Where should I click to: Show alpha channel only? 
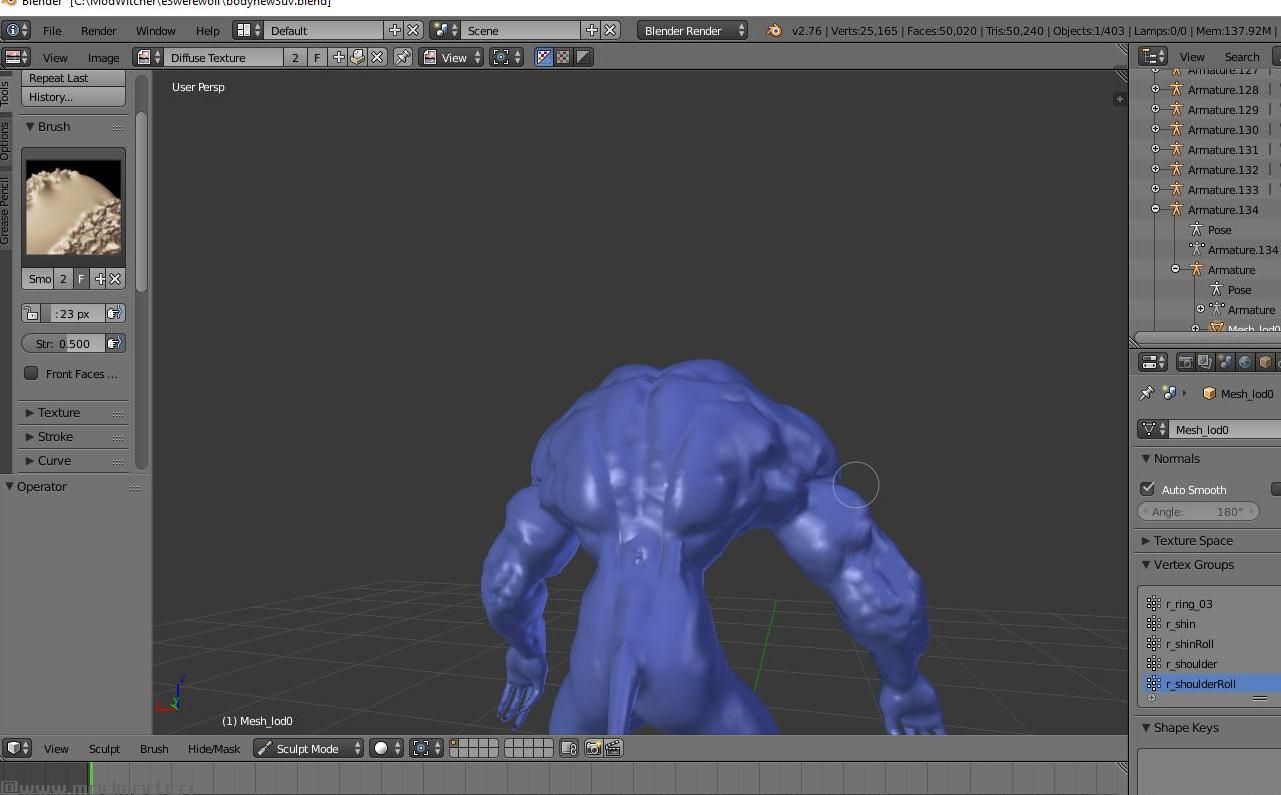pyautogui.click(x=583, y=57)
